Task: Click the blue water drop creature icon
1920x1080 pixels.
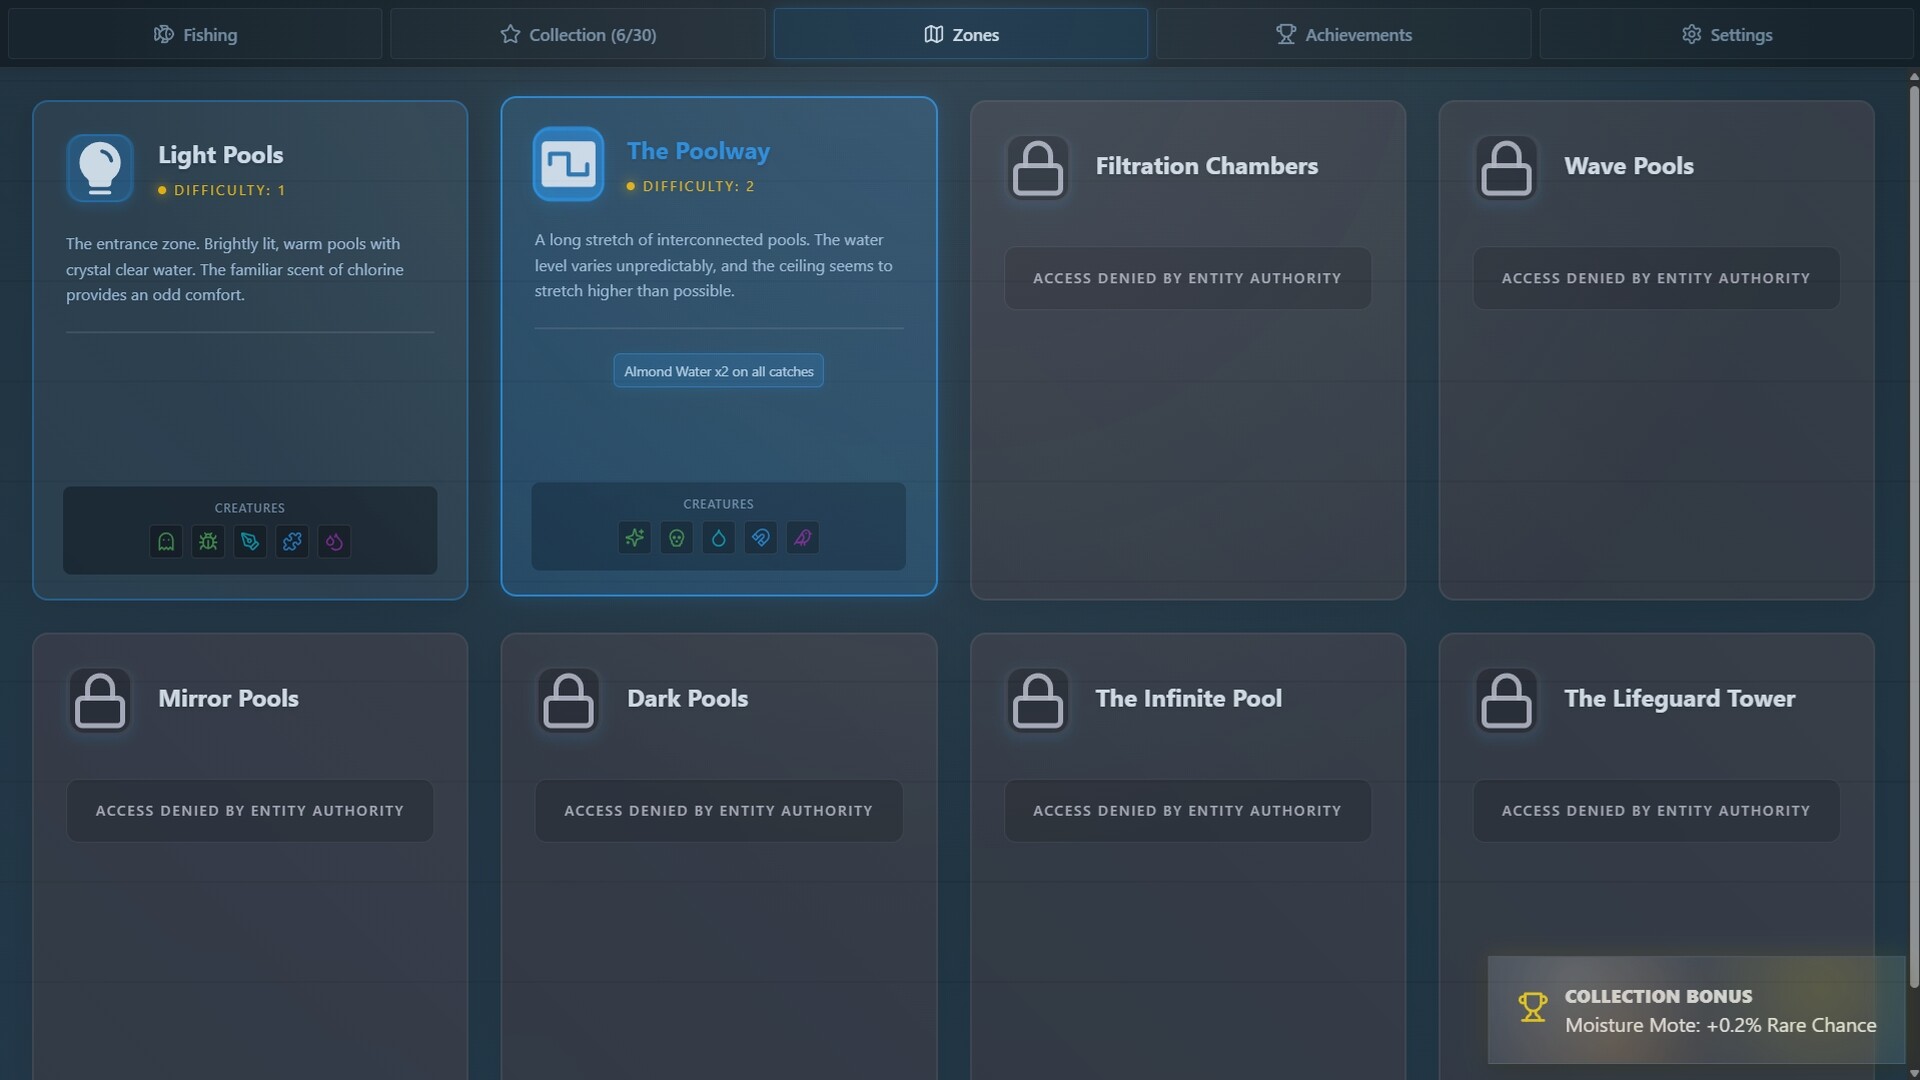Action: (x=719, y=538)
